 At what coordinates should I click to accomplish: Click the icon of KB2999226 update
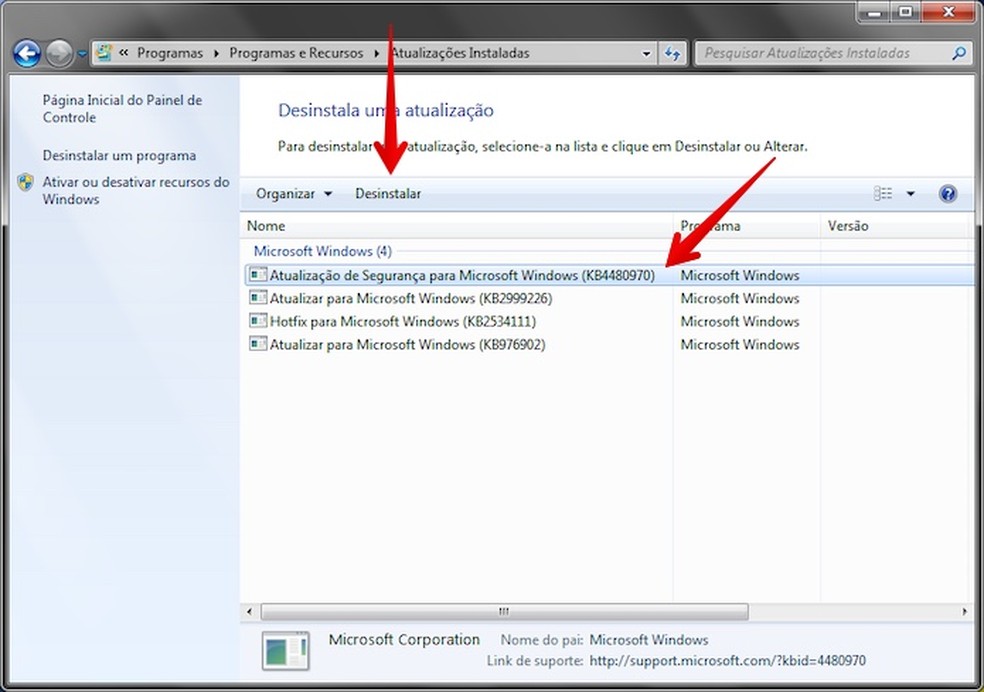tap(258, 297)
